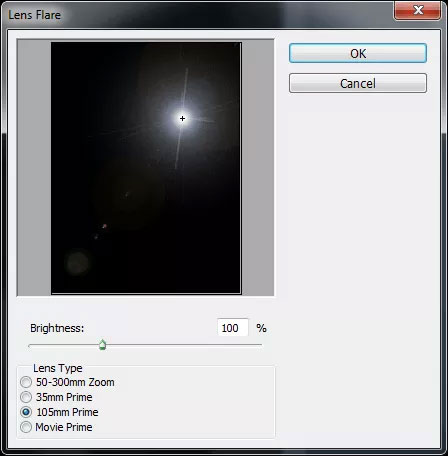The width and height of the screenshot is (448, 456).
Task: Choose the 35mm Prime lens option
Action: (26, 397)
